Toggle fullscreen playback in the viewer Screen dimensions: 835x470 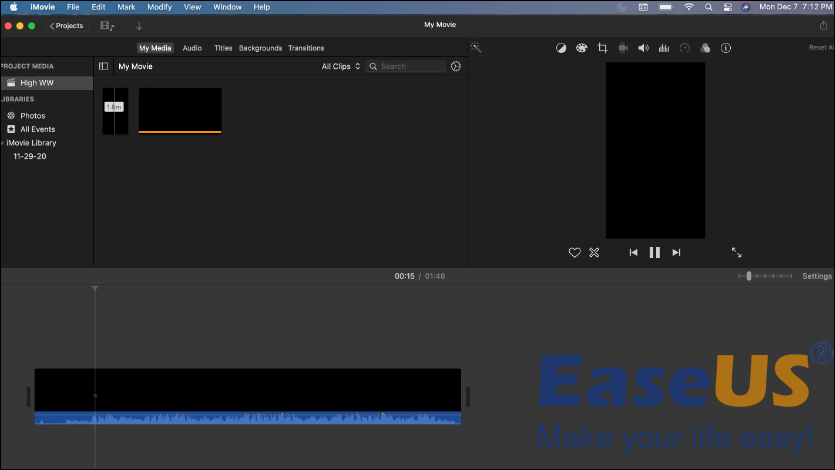[x=737, y=253]
